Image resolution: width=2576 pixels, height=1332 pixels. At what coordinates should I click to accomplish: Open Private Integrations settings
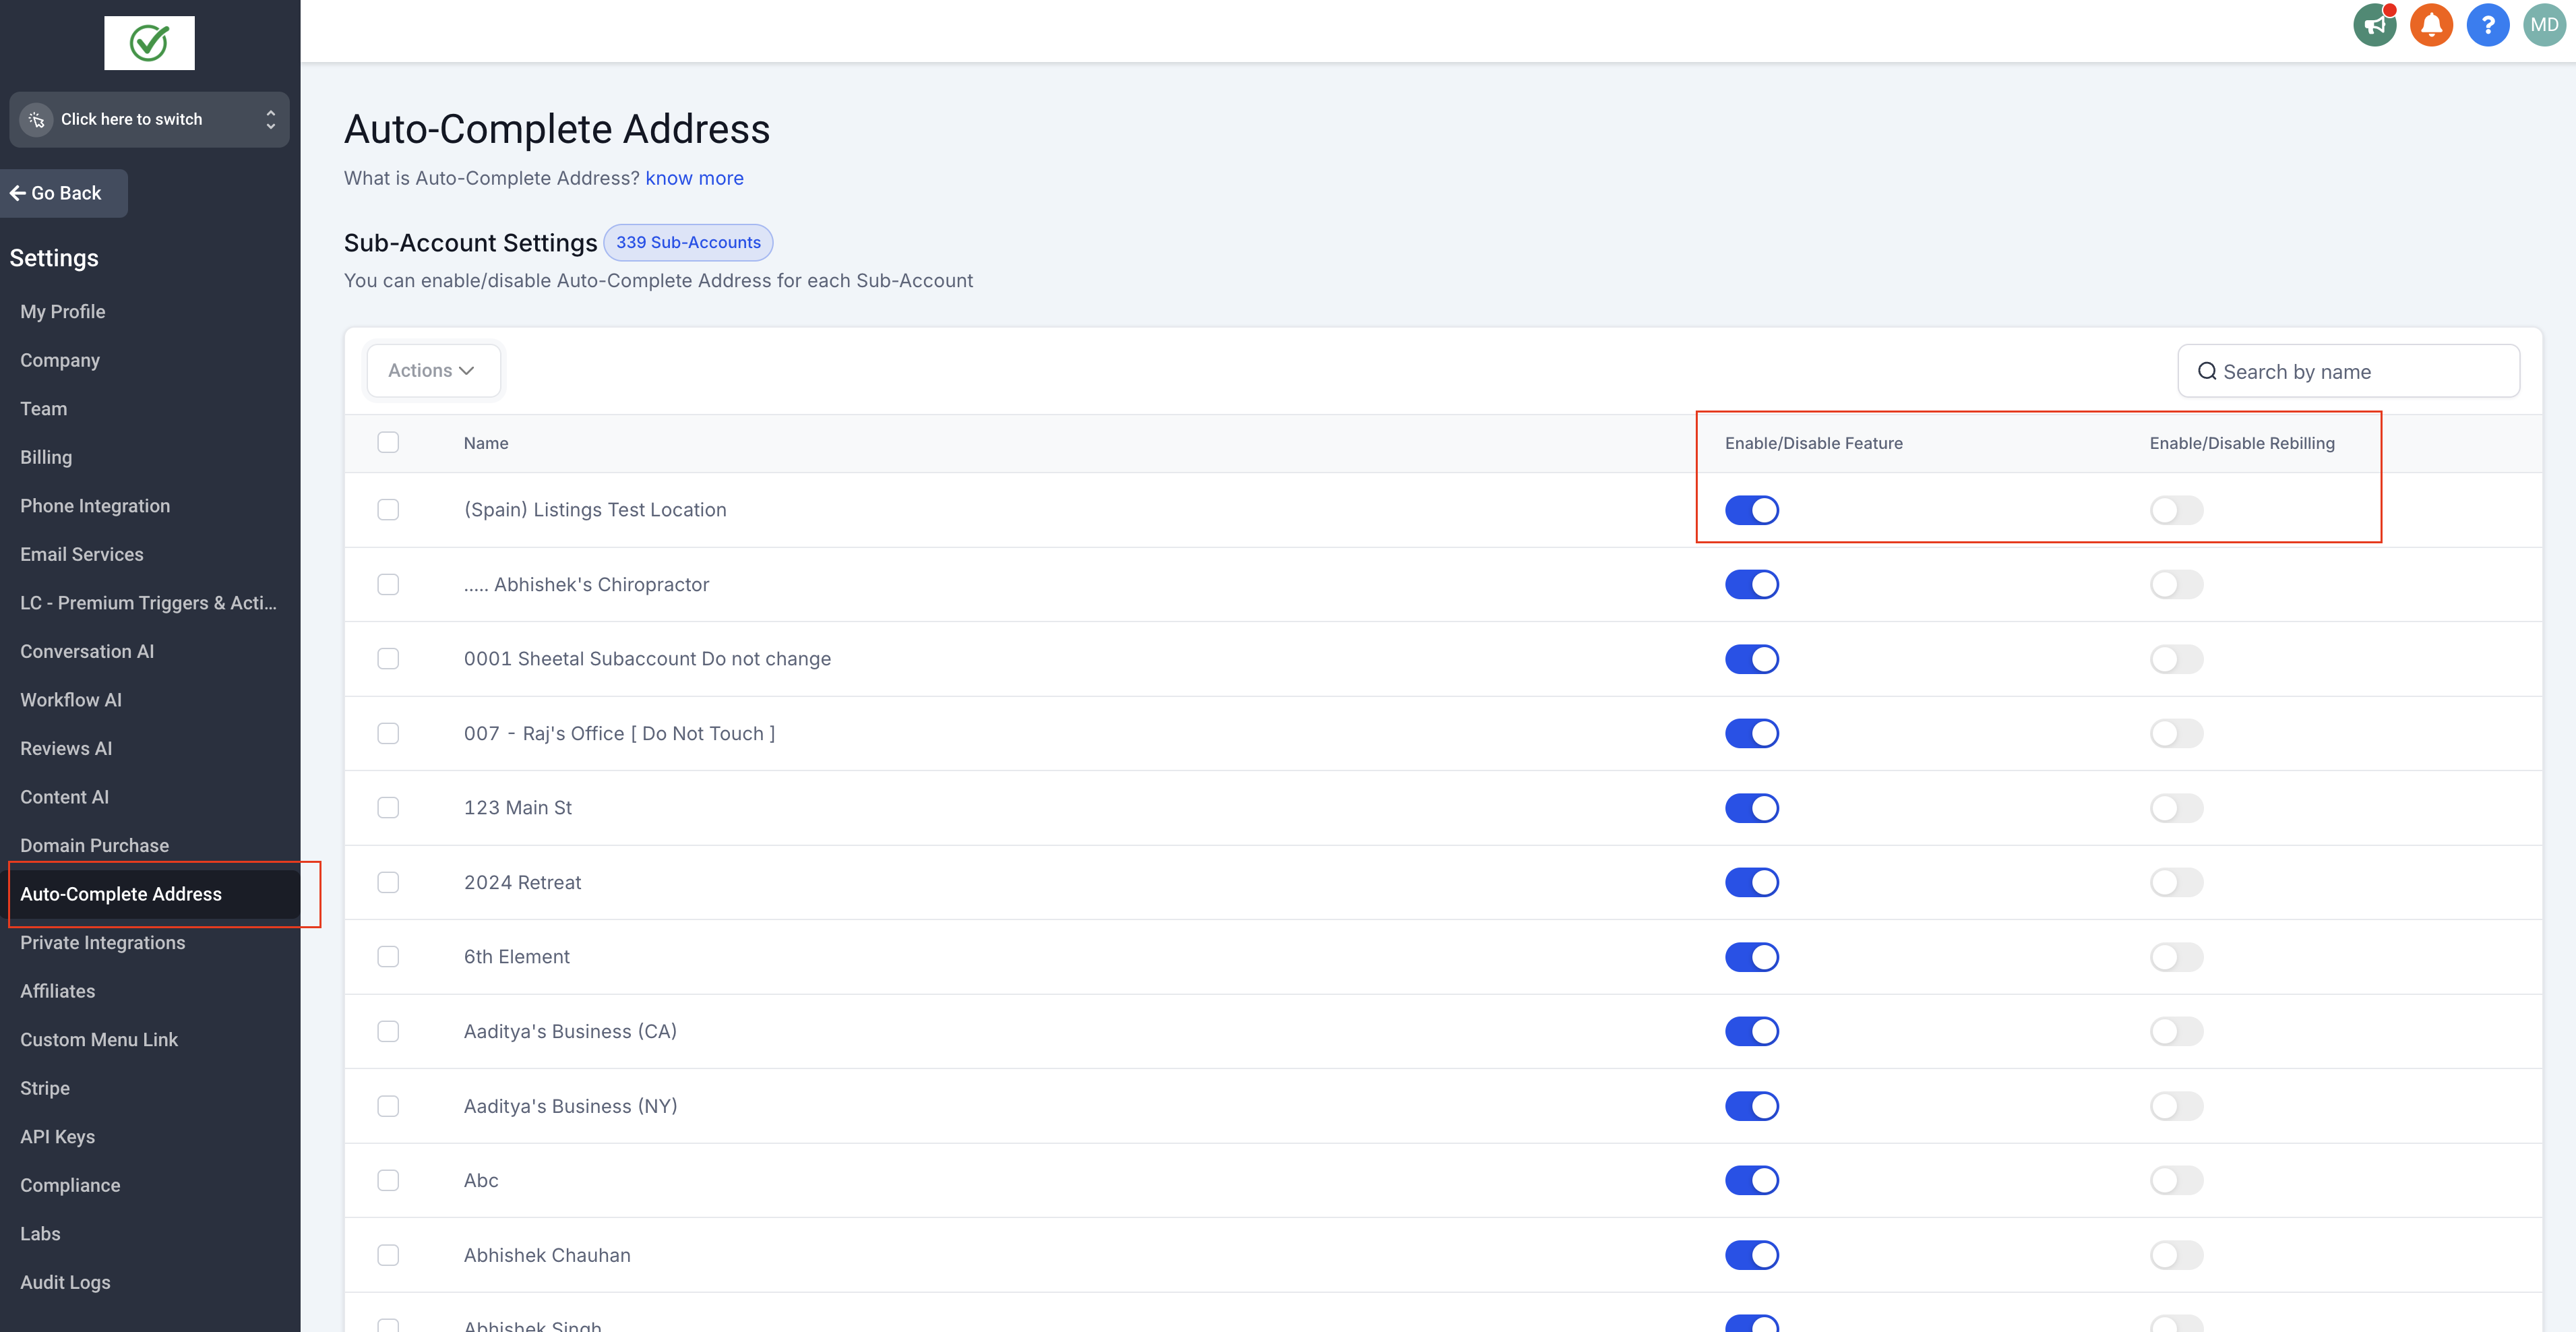point(102,943)
